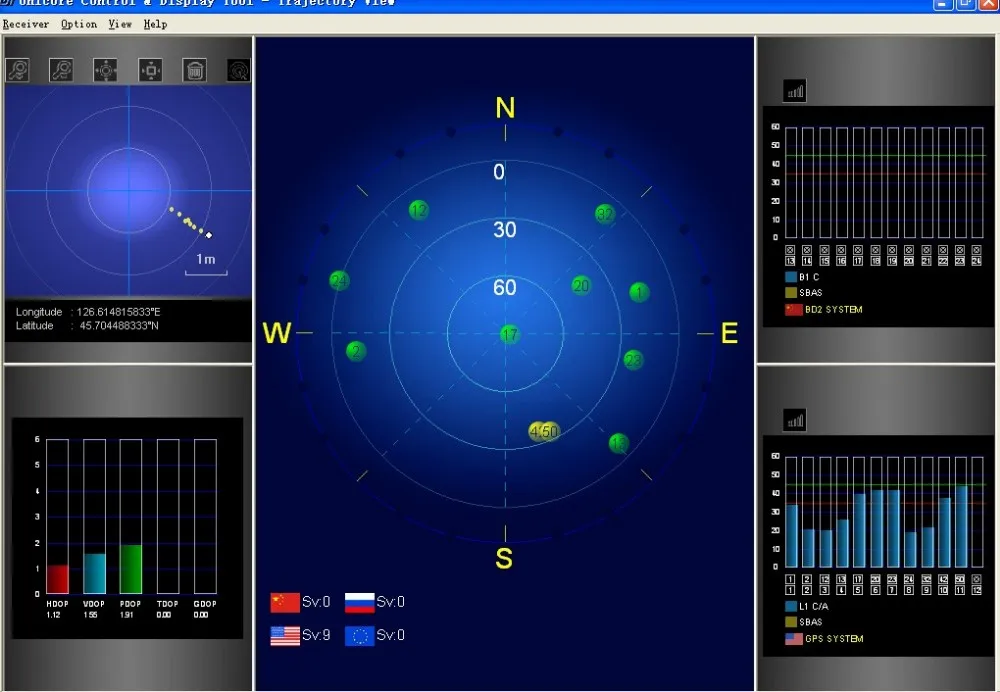Viewport: 1000px width, 692px height.
Task: Toggle the crossed box above channel 22 in BD2 chart
Action: pos(943,250)
